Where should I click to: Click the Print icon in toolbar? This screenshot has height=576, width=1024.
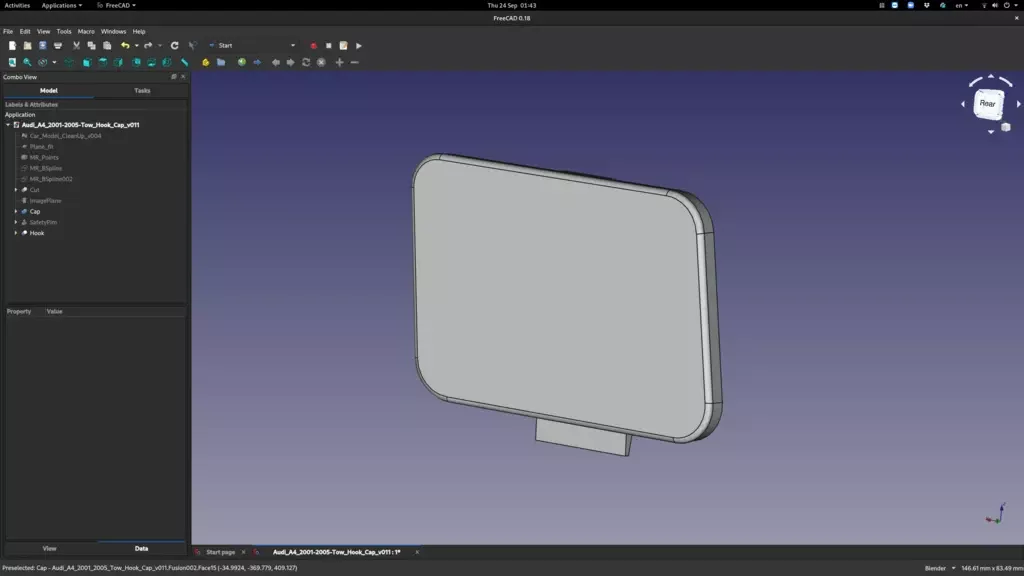pyautogui.click(x=57, y=46)
